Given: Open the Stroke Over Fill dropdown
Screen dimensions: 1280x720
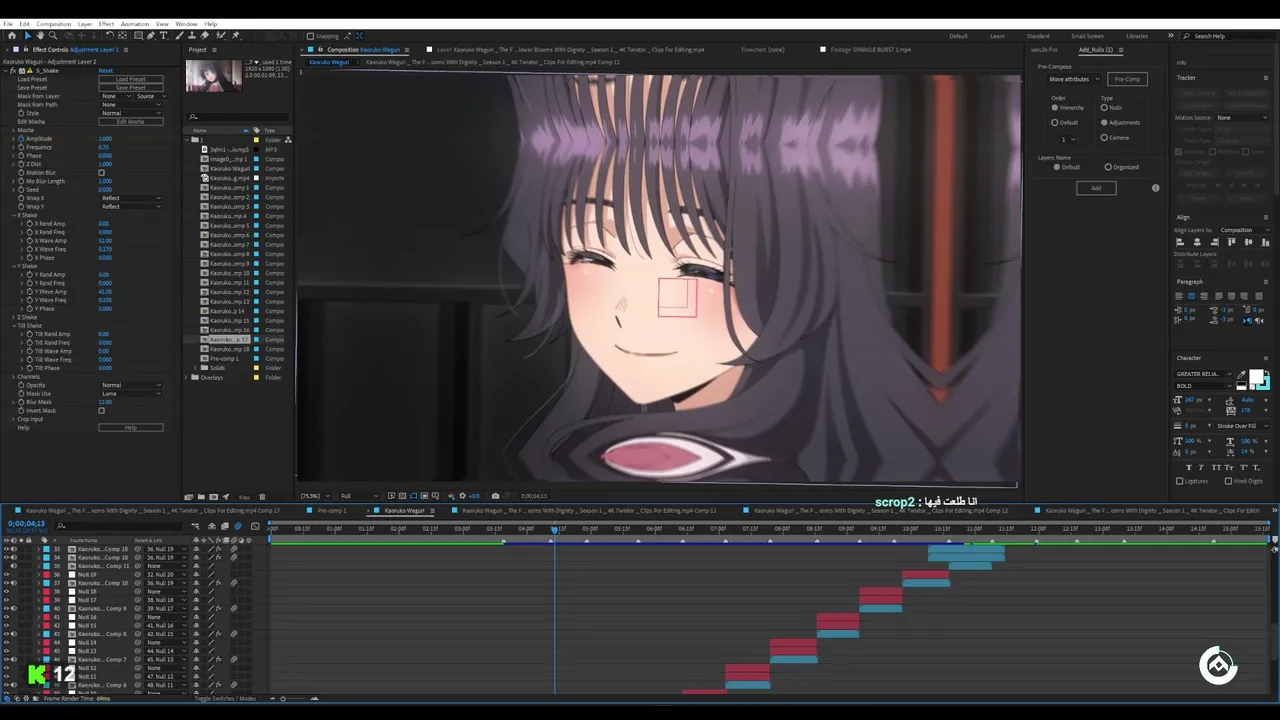Looking at the screenshot, I should coord(1242,426).
